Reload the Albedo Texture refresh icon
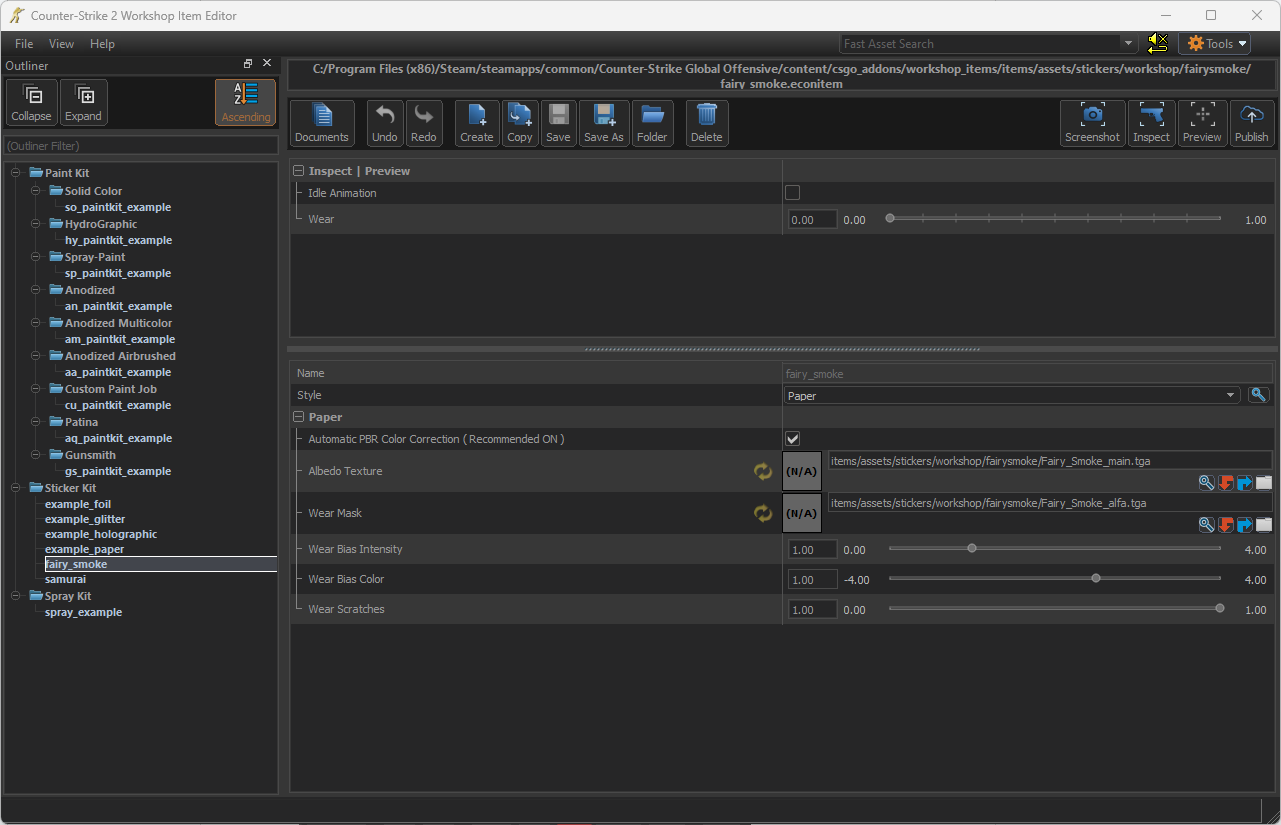The image size is (1281, 825). click(x=763, y=471)
